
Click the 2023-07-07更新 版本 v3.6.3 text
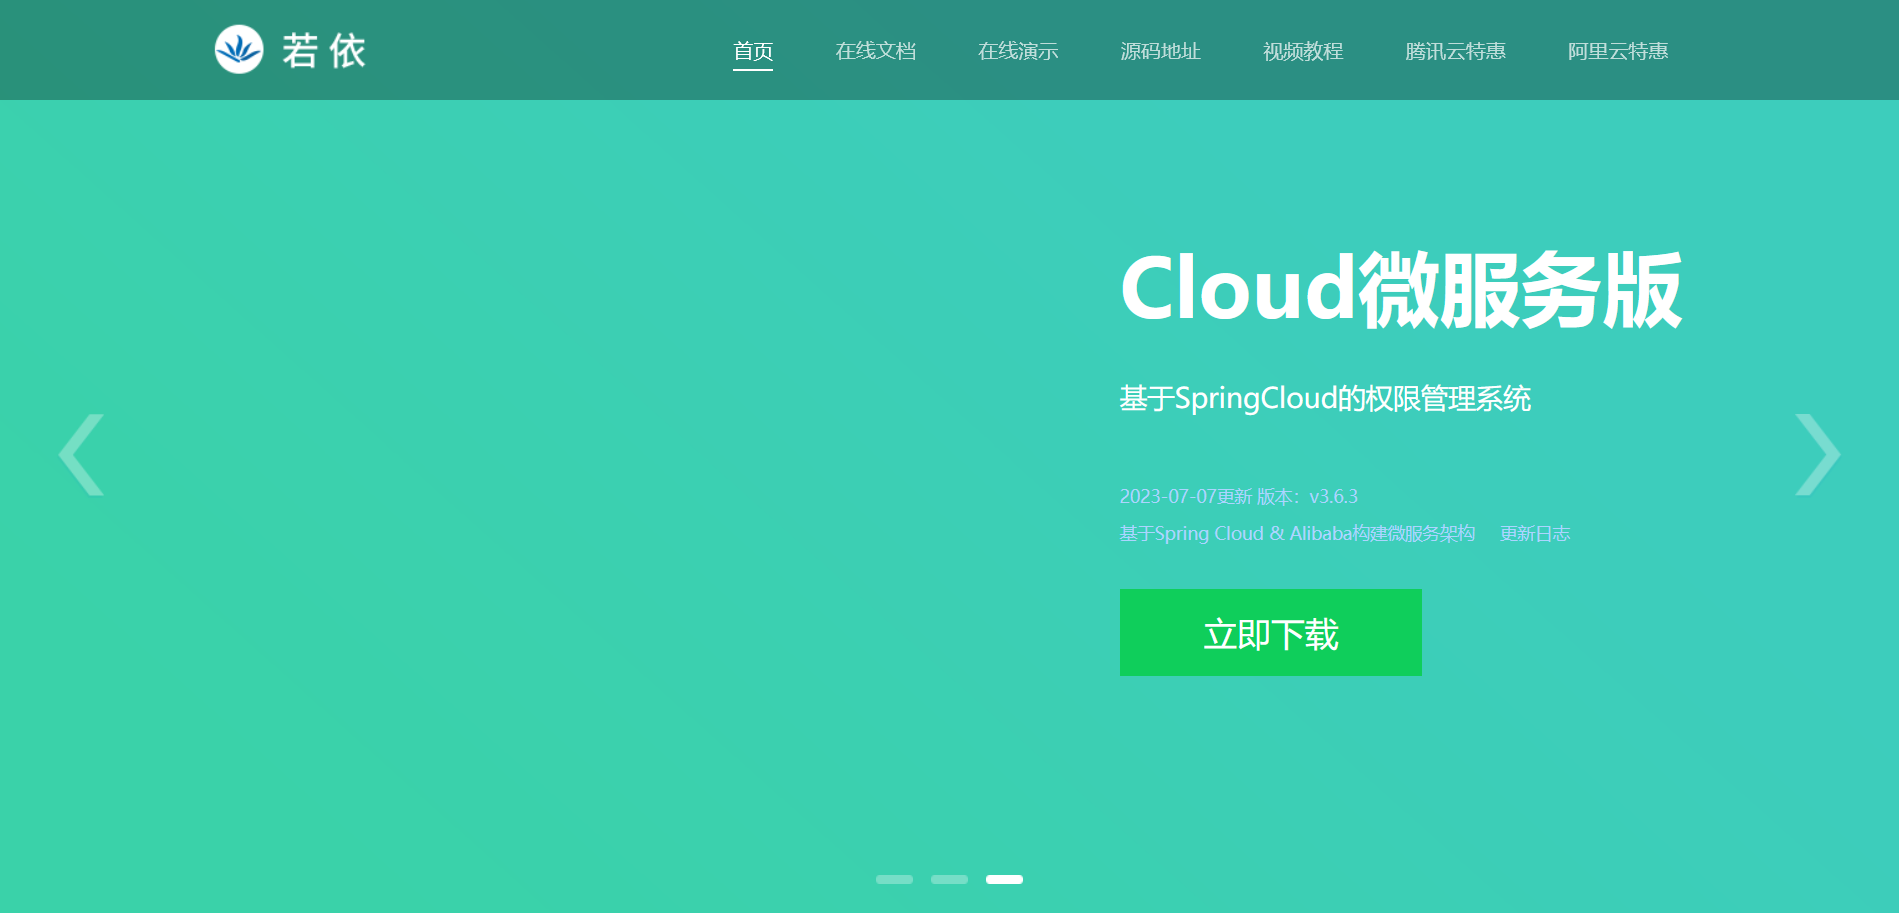tap(1239, 497)
